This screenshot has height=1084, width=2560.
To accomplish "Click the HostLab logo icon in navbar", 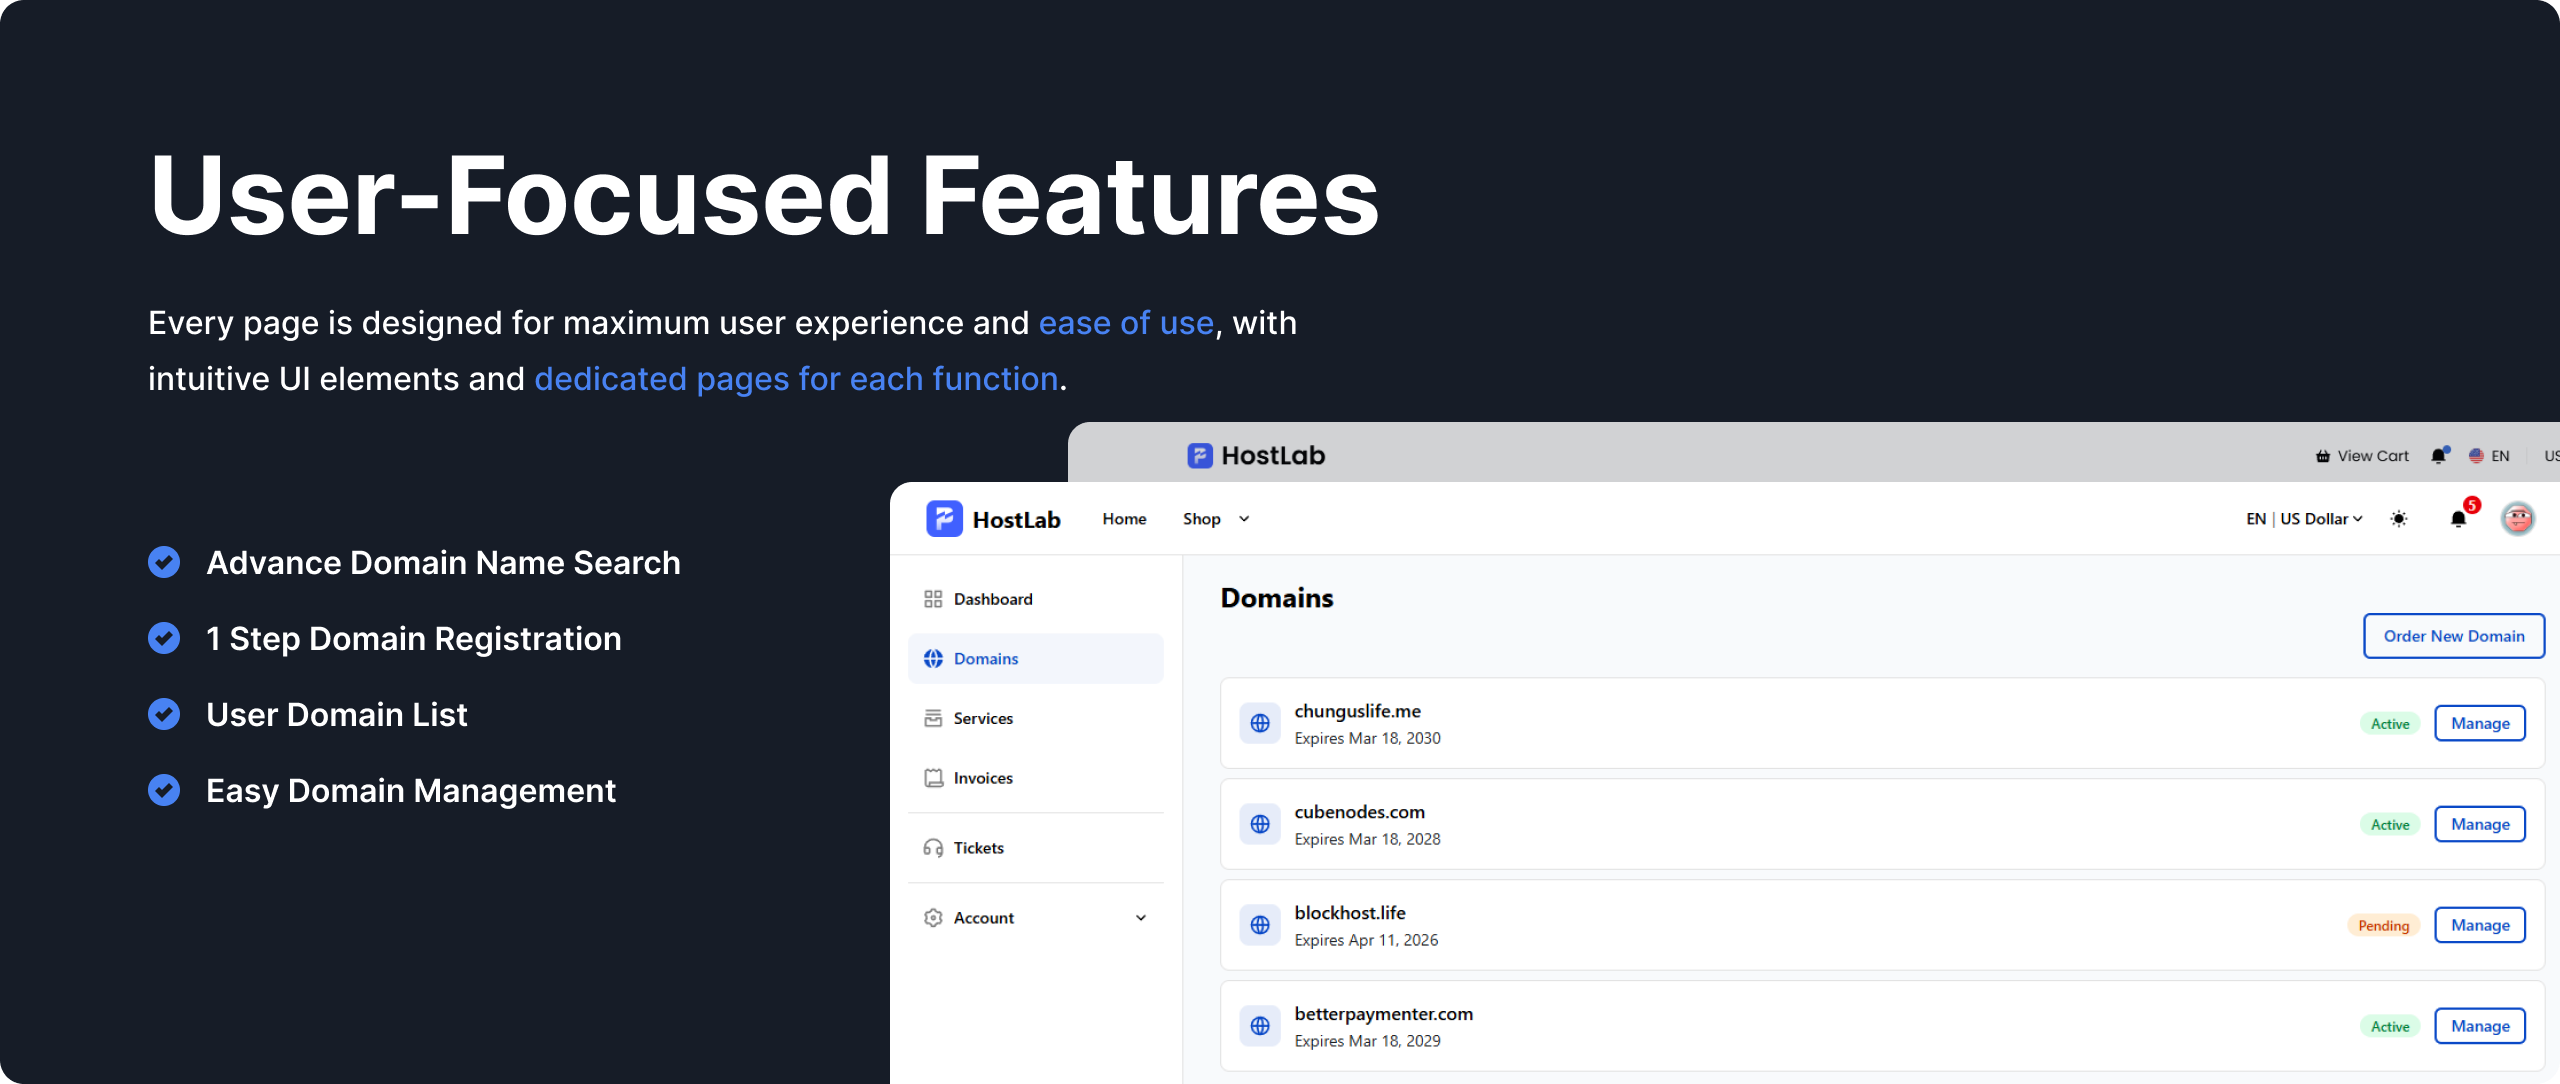I will tap(943, 519).
